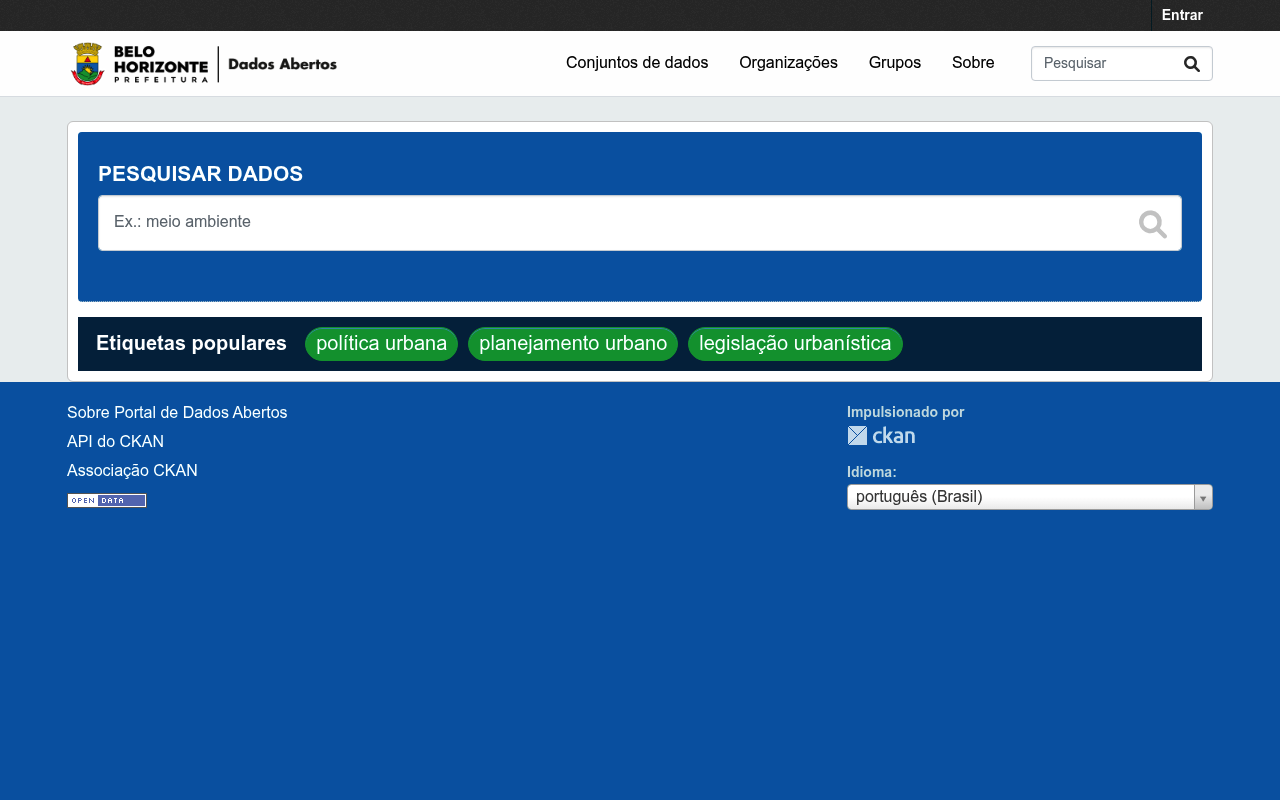Click the Dados Abertos title text
This screenshot has height=800, width=1280.
(283, 64)
